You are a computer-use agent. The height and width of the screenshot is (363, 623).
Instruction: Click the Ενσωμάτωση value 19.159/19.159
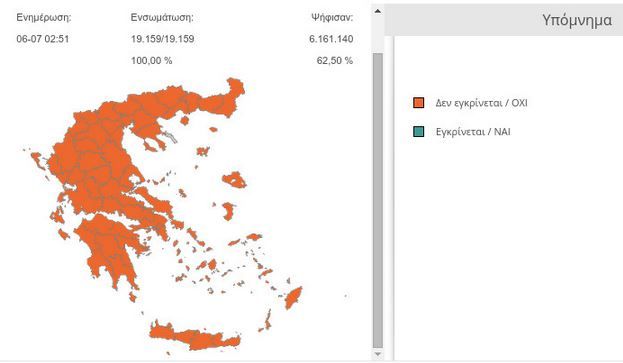pos(163,39)
